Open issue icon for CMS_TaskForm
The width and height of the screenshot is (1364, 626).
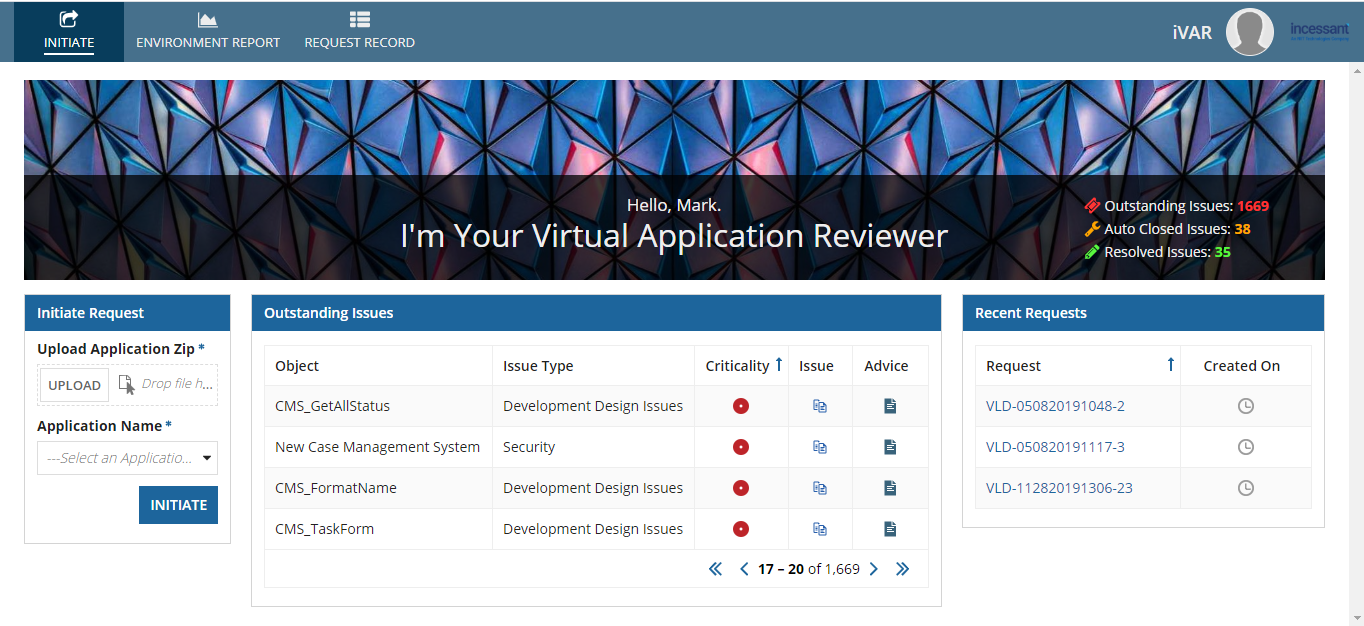point(820,529)
